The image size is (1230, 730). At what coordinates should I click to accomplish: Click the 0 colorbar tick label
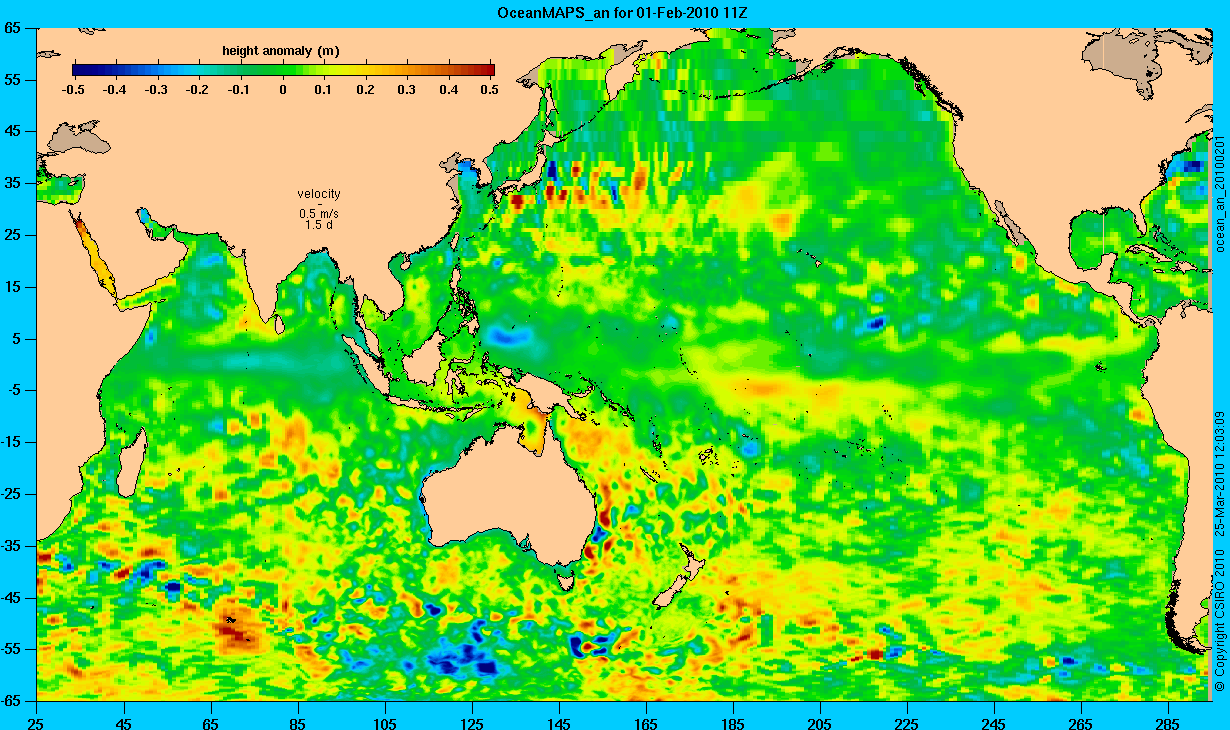[284, 90]
